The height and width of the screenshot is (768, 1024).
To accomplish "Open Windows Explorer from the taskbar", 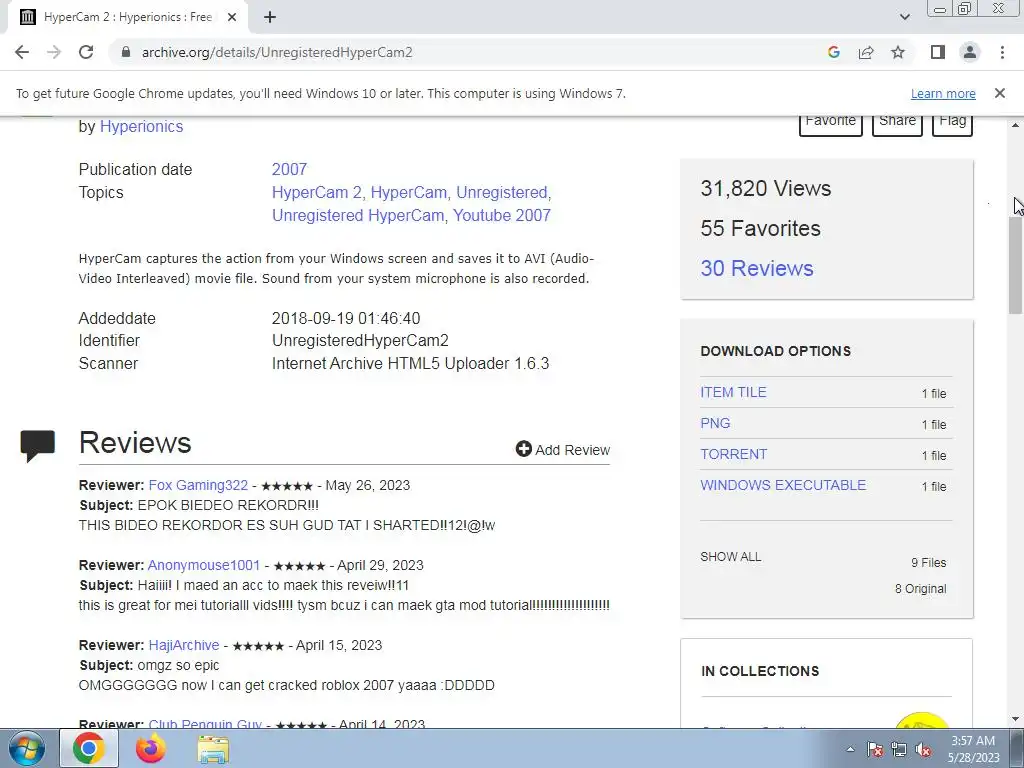I will (x=213, y=748).
